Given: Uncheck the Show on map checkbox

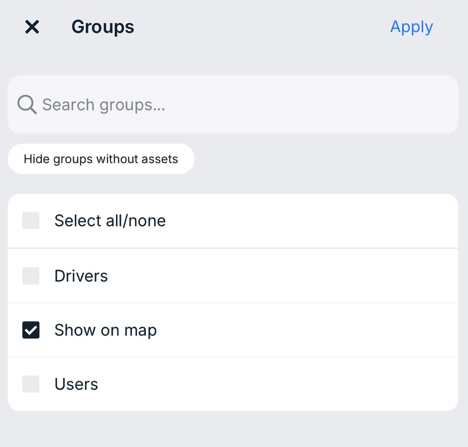Looking at the screenshot, I should (x=31, y=330).
